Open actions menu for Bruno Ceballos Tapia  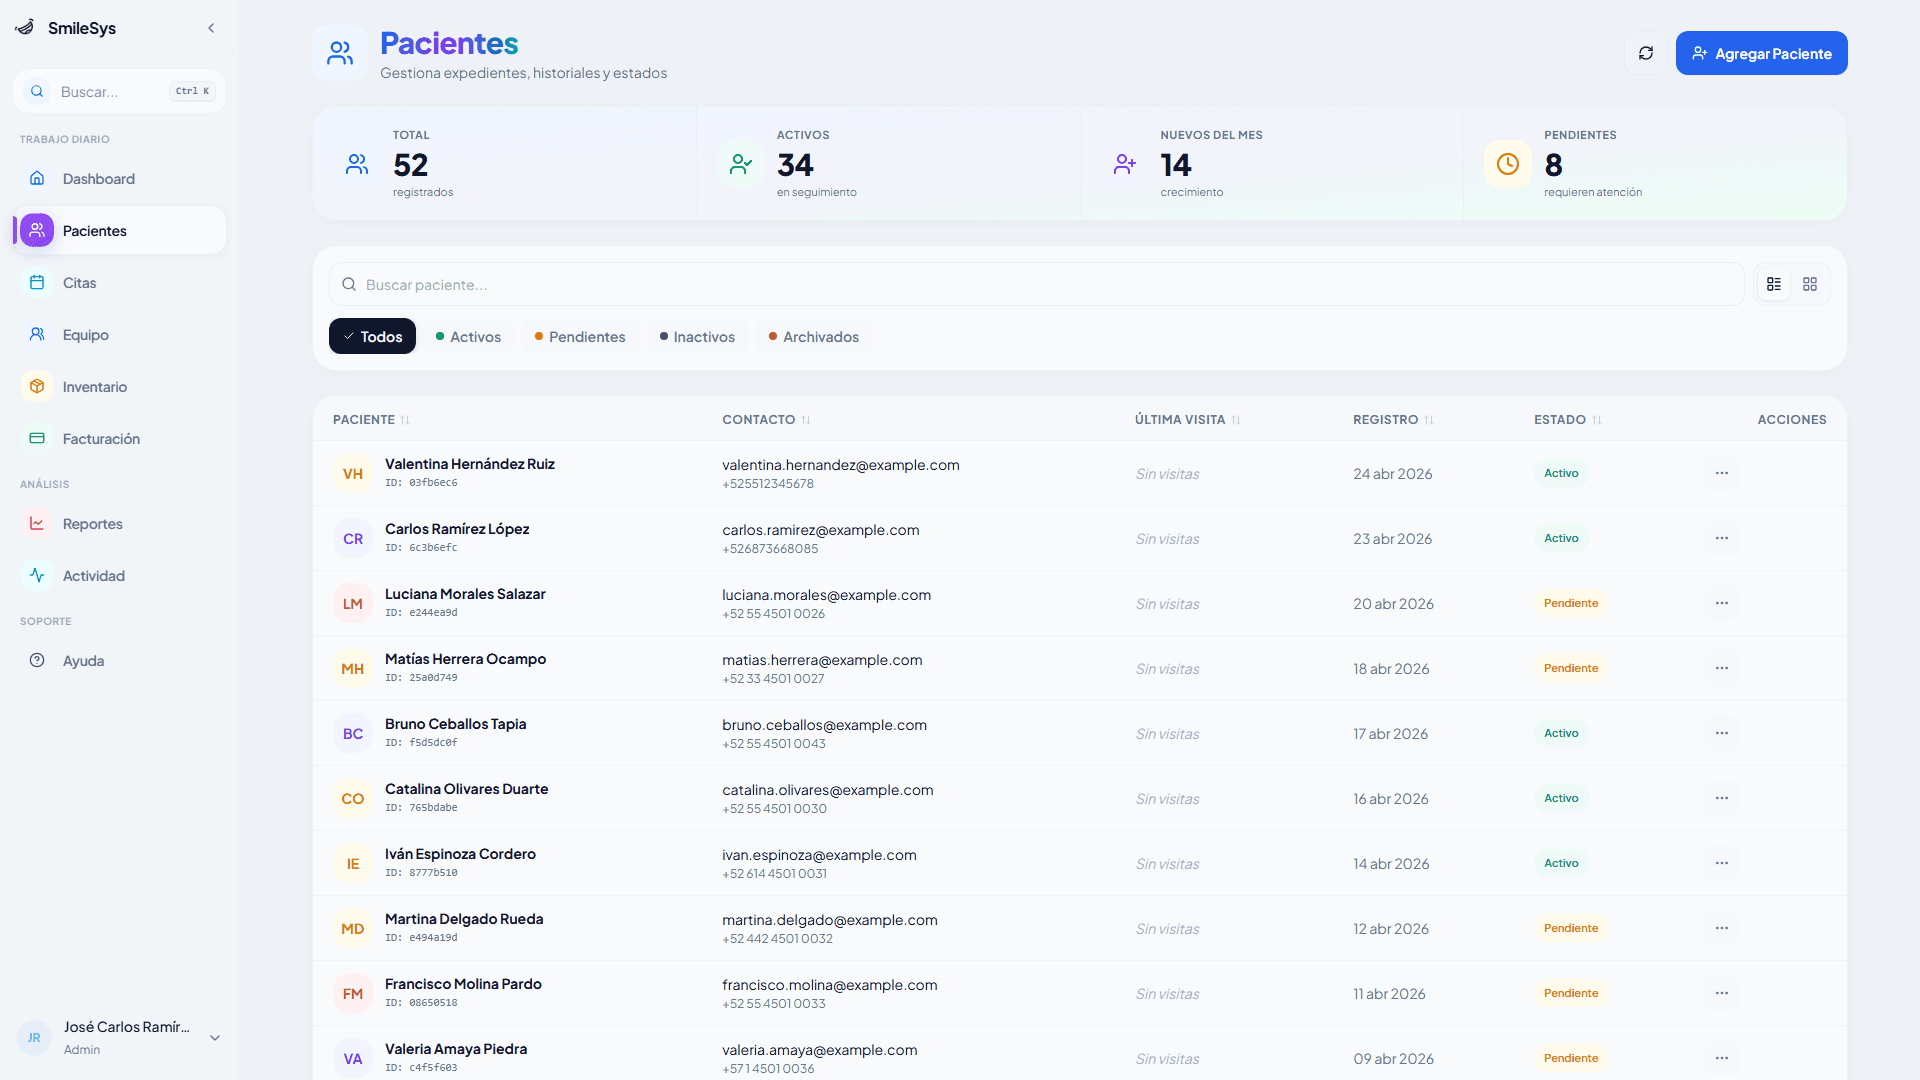(x=1722, y=733)
